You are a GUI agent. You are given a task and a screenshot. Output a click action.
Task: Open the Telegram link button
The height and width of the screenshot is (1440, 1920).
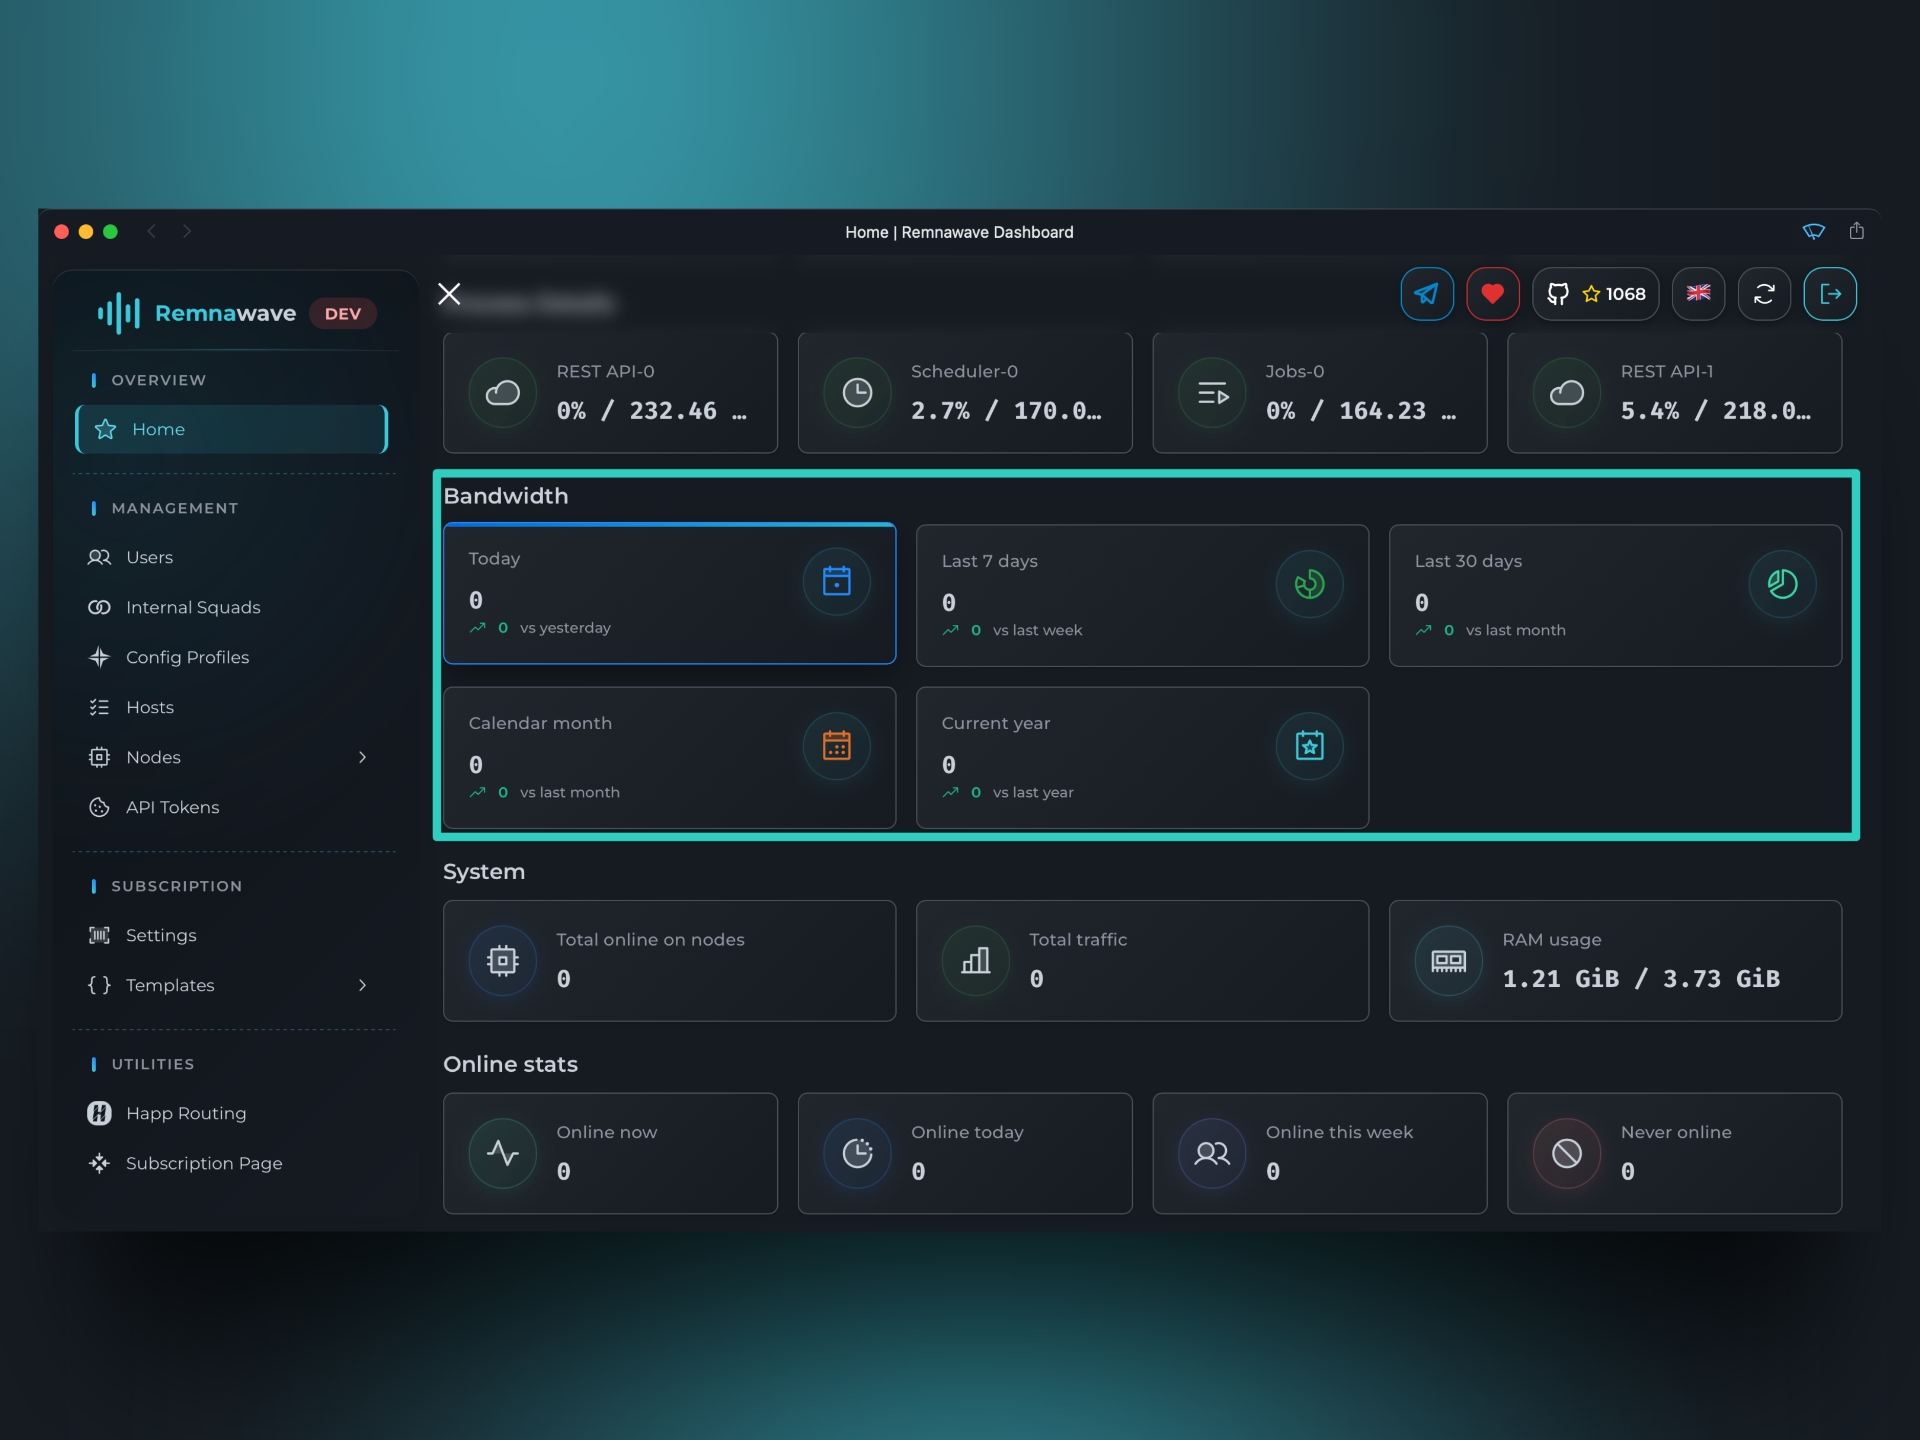click(1426, 294)
